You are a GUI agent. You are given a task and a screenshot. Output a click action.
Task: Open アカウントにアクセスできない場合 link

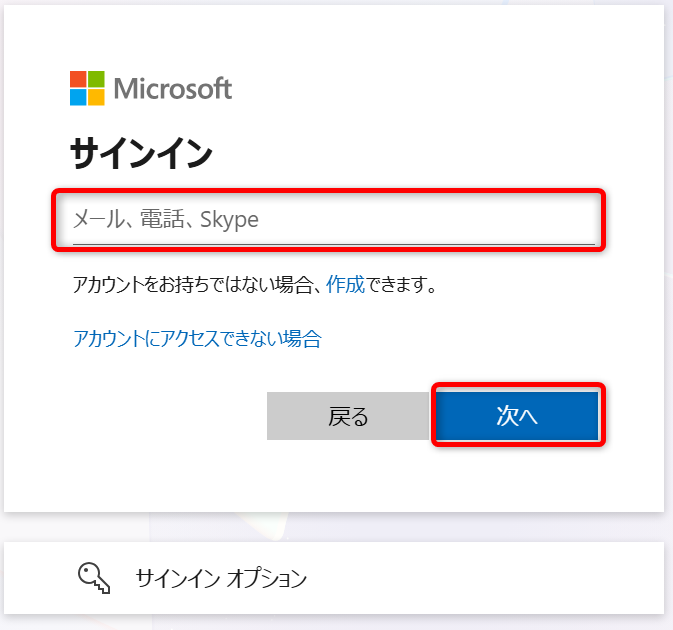(197, 339)
